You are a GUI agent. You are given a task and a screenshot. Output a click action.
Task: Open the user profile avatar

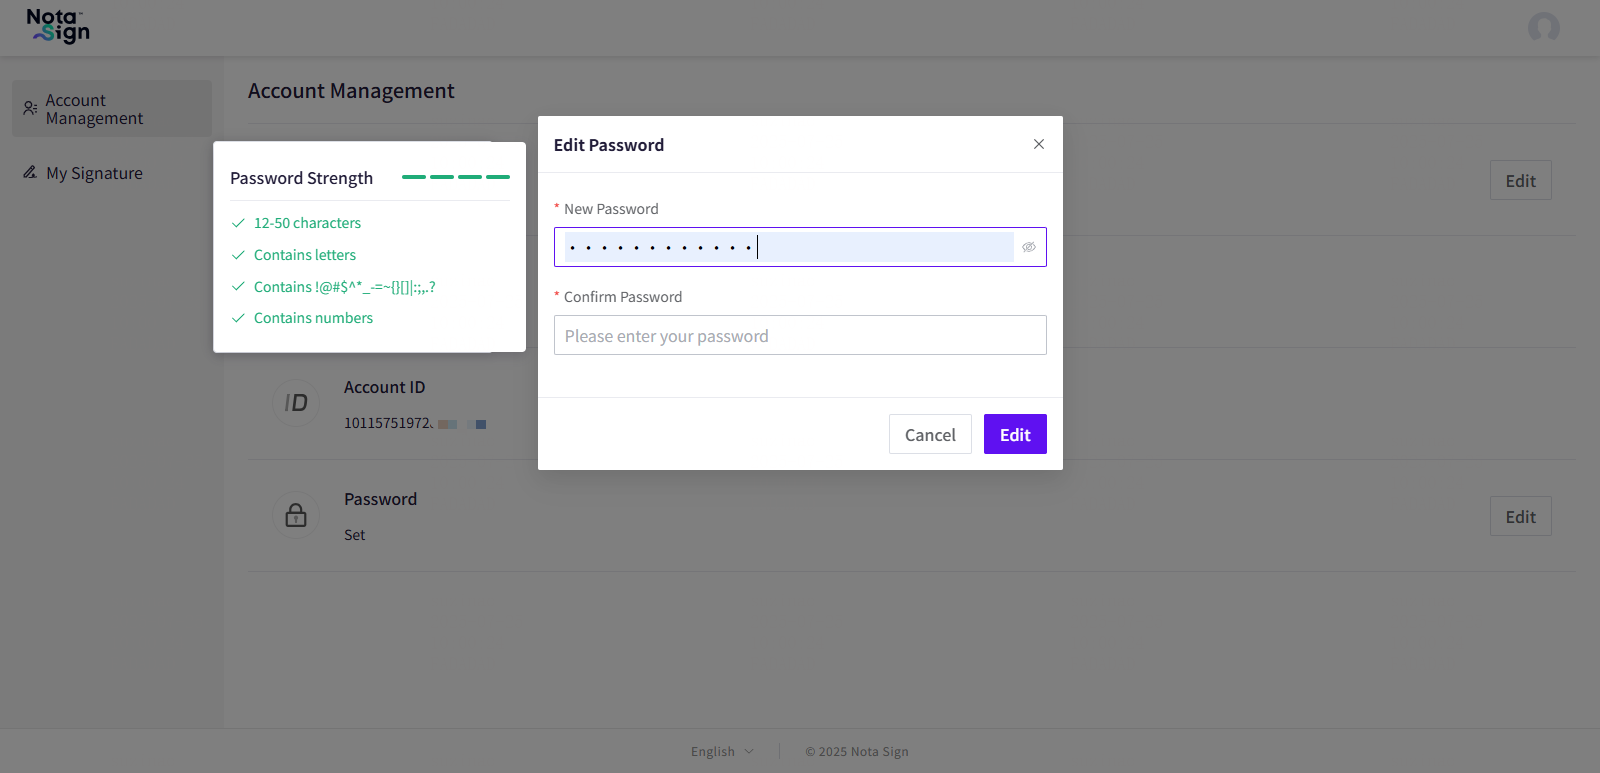coord(1543,27)
